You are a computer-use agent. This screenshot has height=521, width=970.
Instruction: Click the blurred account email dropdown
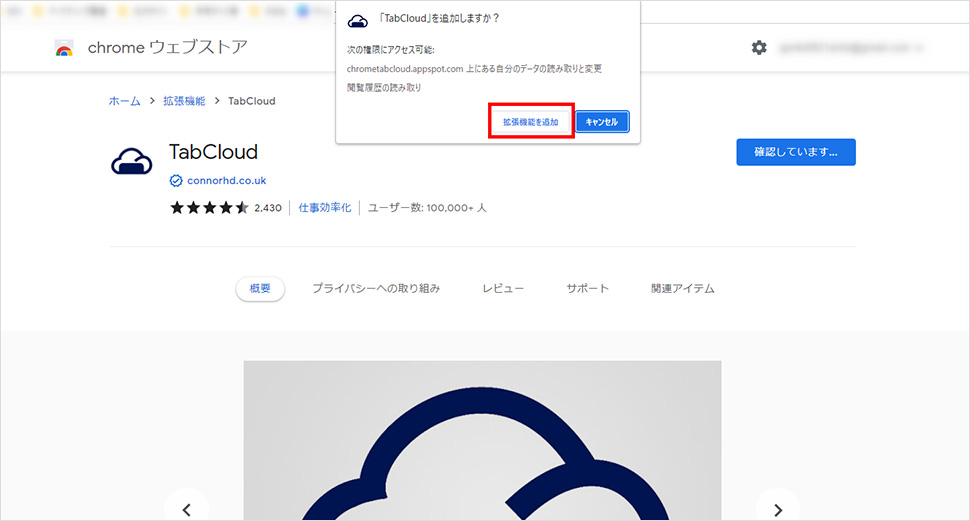(x=851, y=48)
